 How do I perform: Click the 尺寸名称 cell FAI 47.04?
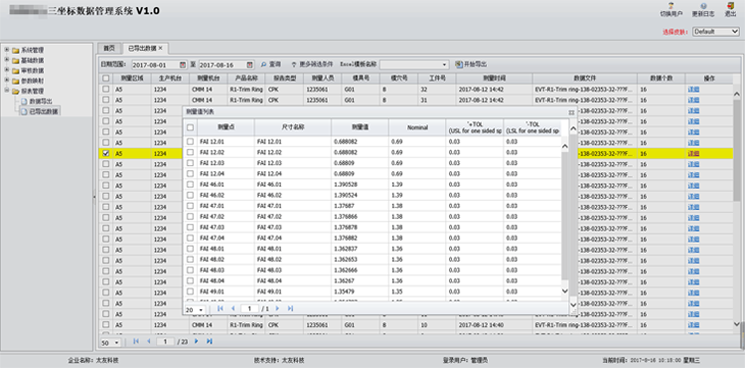click(293, 238)
